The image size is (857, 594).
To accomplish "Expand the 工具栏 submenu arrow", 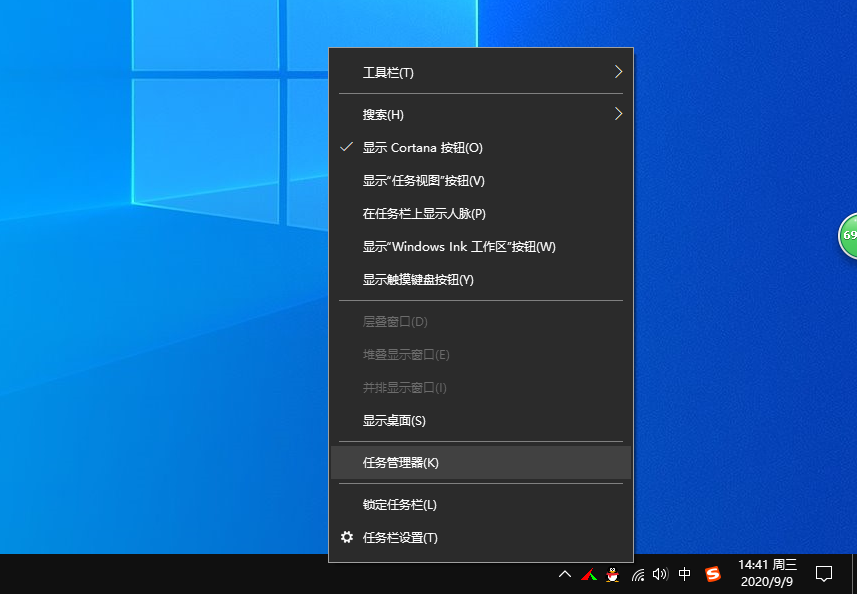I will pyautogui.click(x=618, y=72).
